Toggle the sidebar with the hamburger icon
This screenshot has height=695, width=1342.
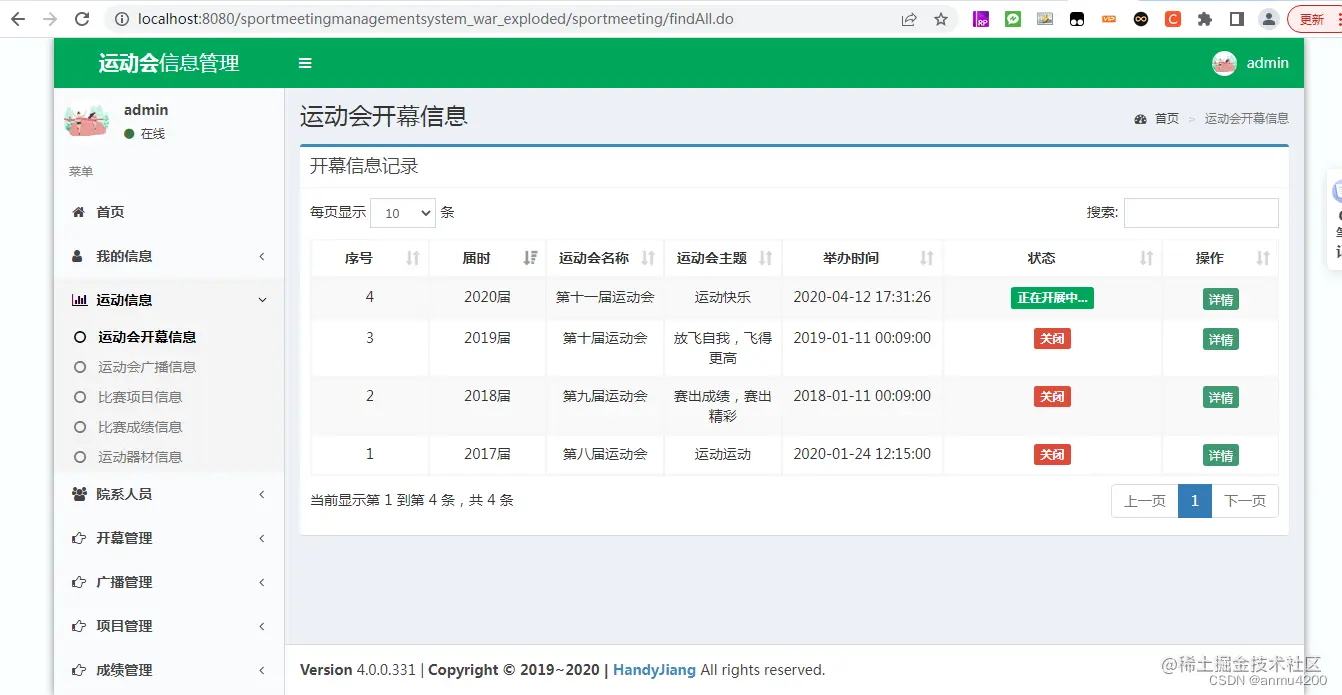pyautogui.click(x=305, y=62)
